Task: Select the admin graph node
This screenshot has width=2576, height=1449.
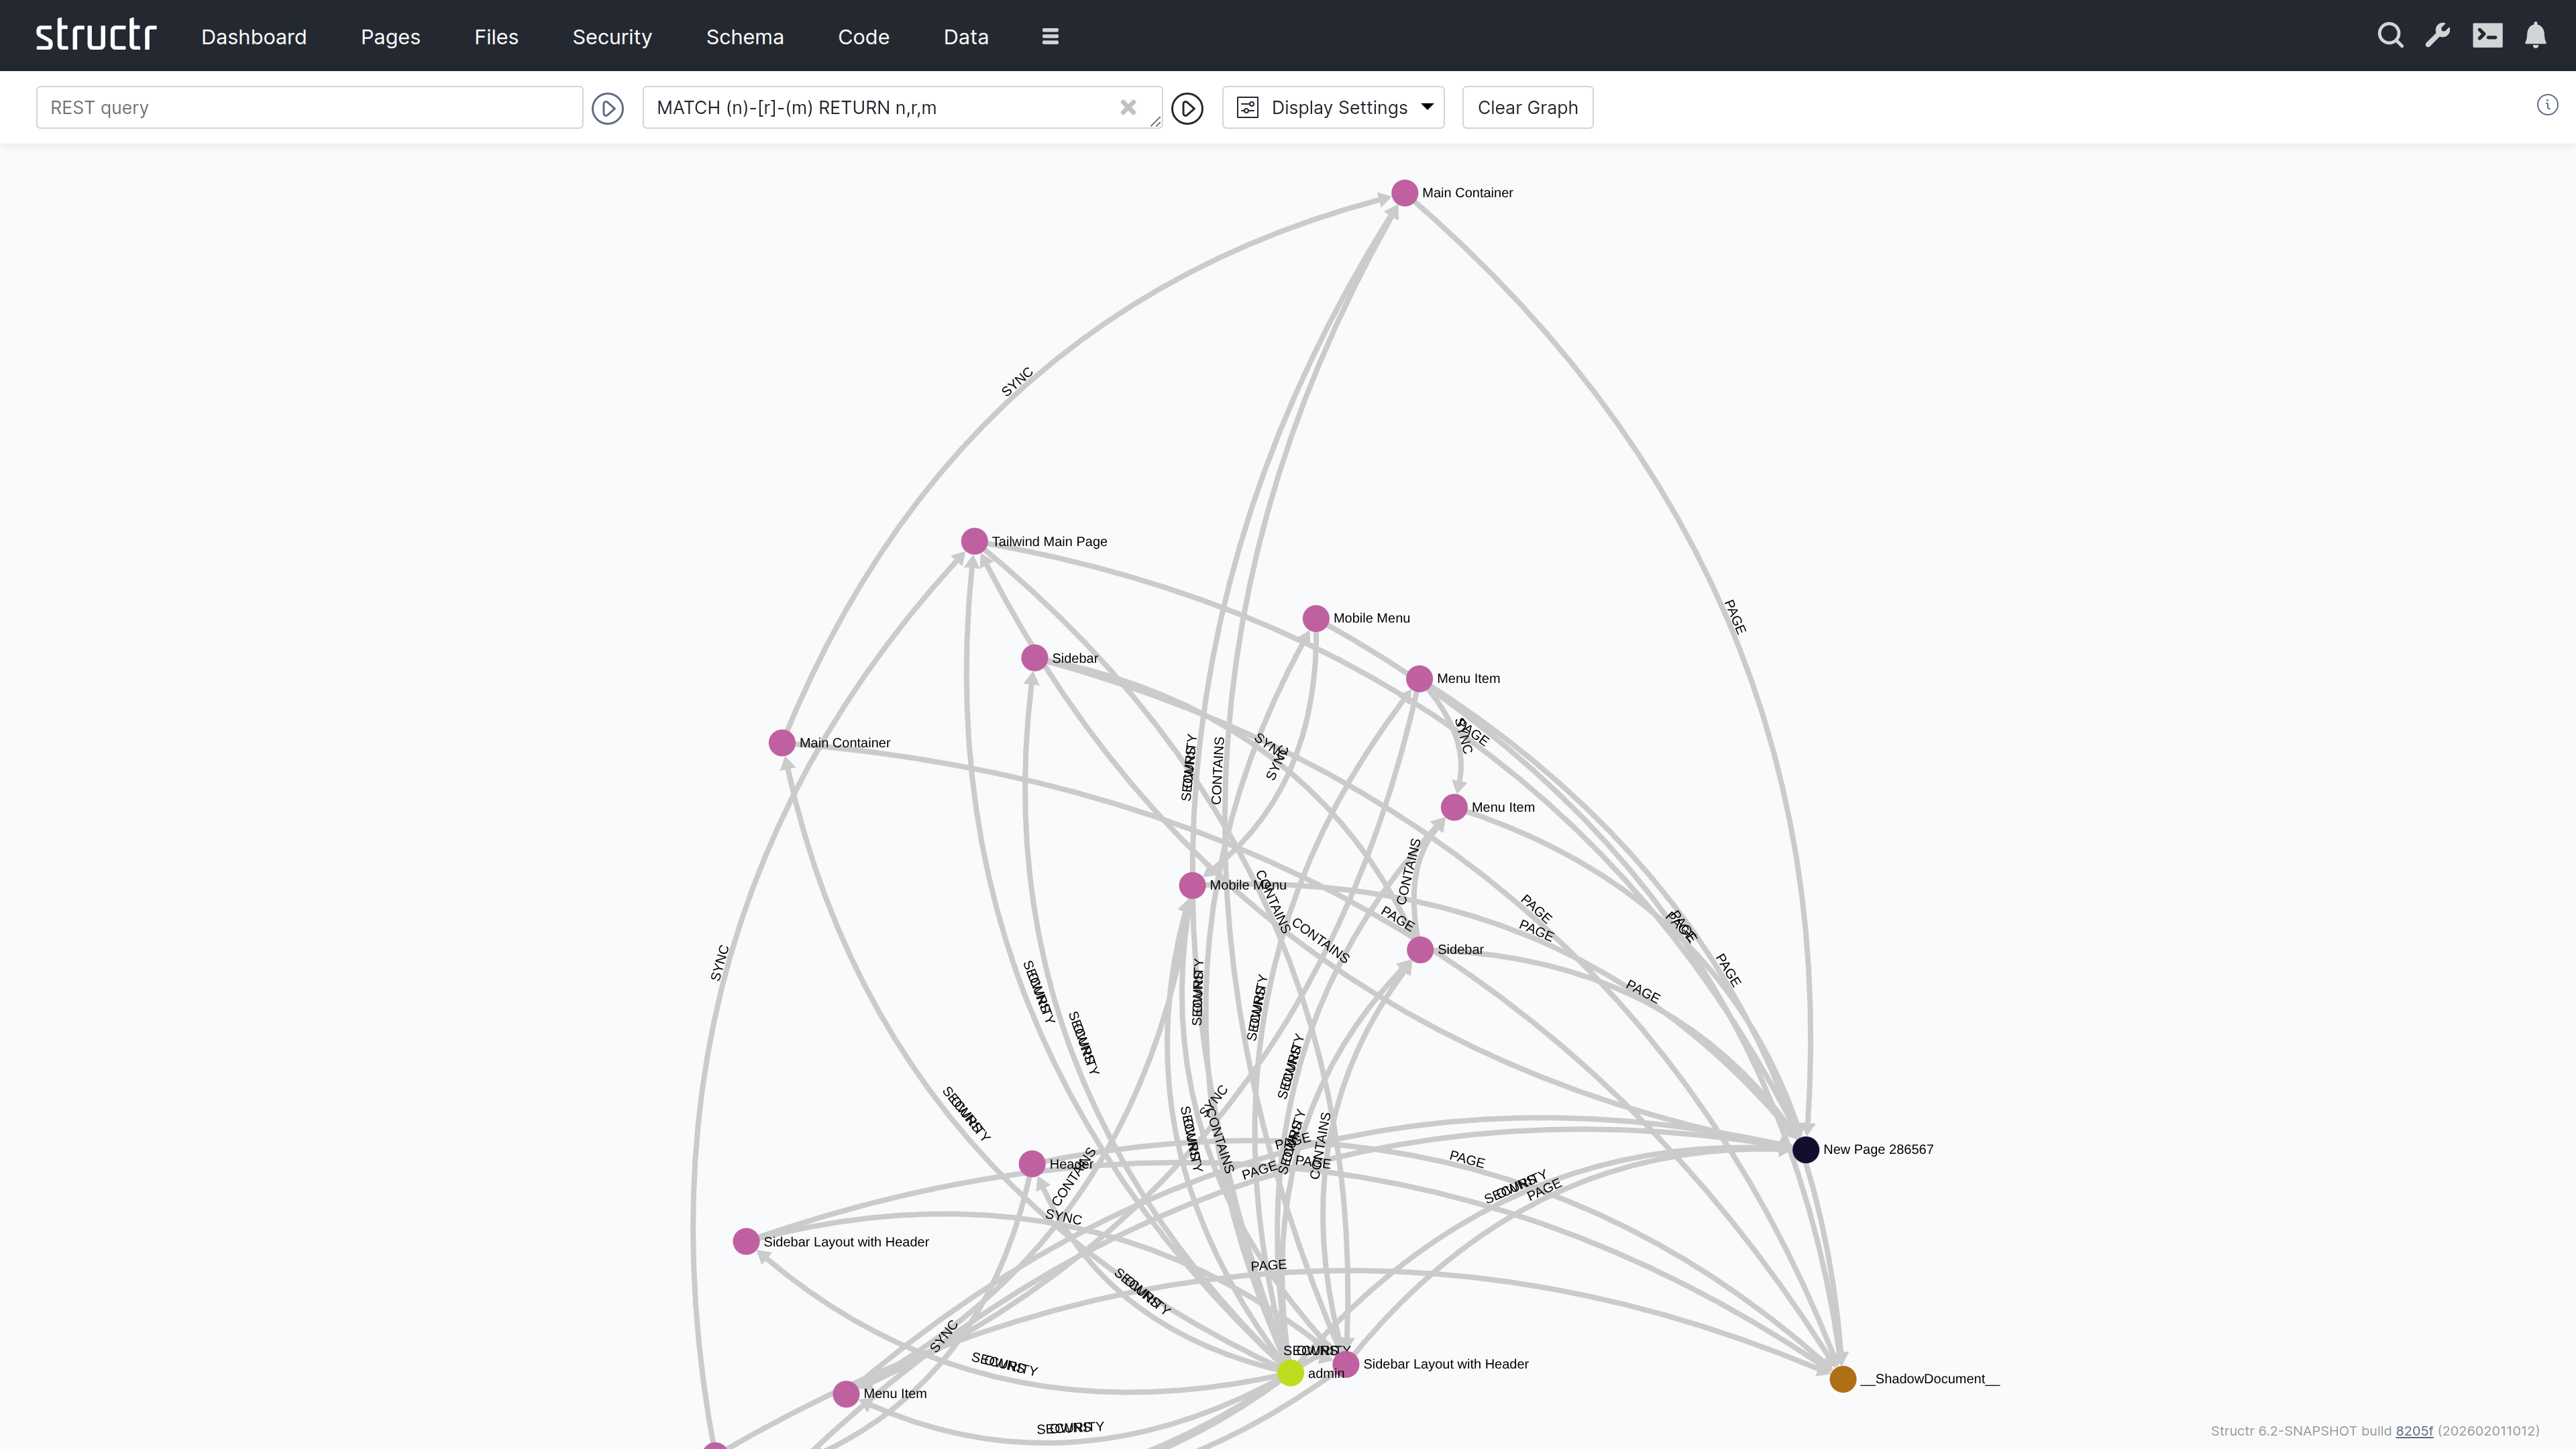Action: pos(1290,1373)
